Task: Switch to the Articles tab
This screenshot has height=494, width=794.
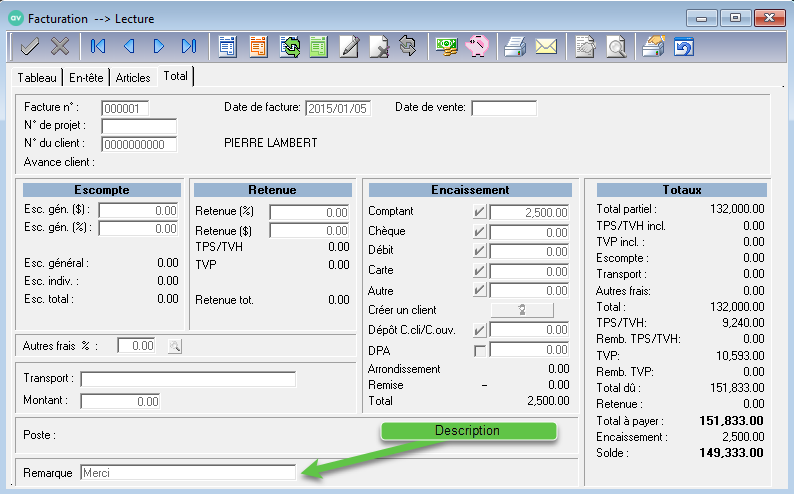Action: coord(133,77)
